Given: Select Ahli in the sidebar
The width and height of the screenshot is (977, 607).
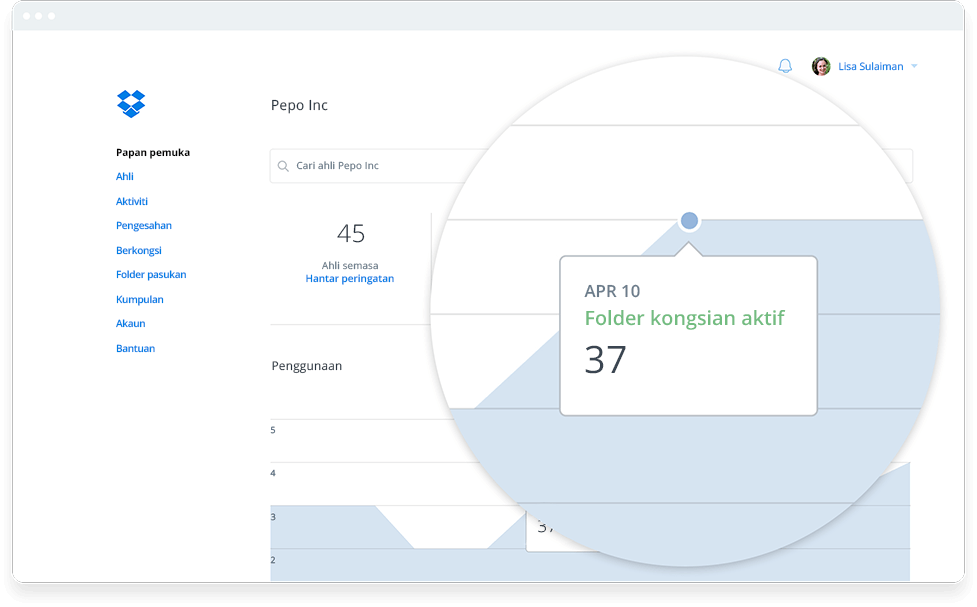Looking at the screenshot, I should tap(124, 176).
